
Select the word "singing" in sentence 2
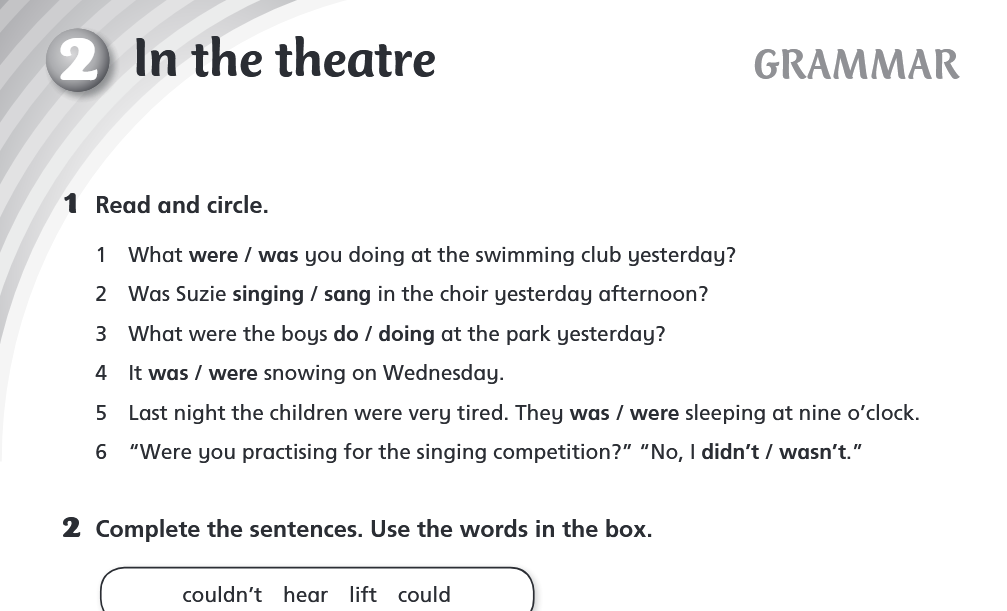[x=268, y=295]
